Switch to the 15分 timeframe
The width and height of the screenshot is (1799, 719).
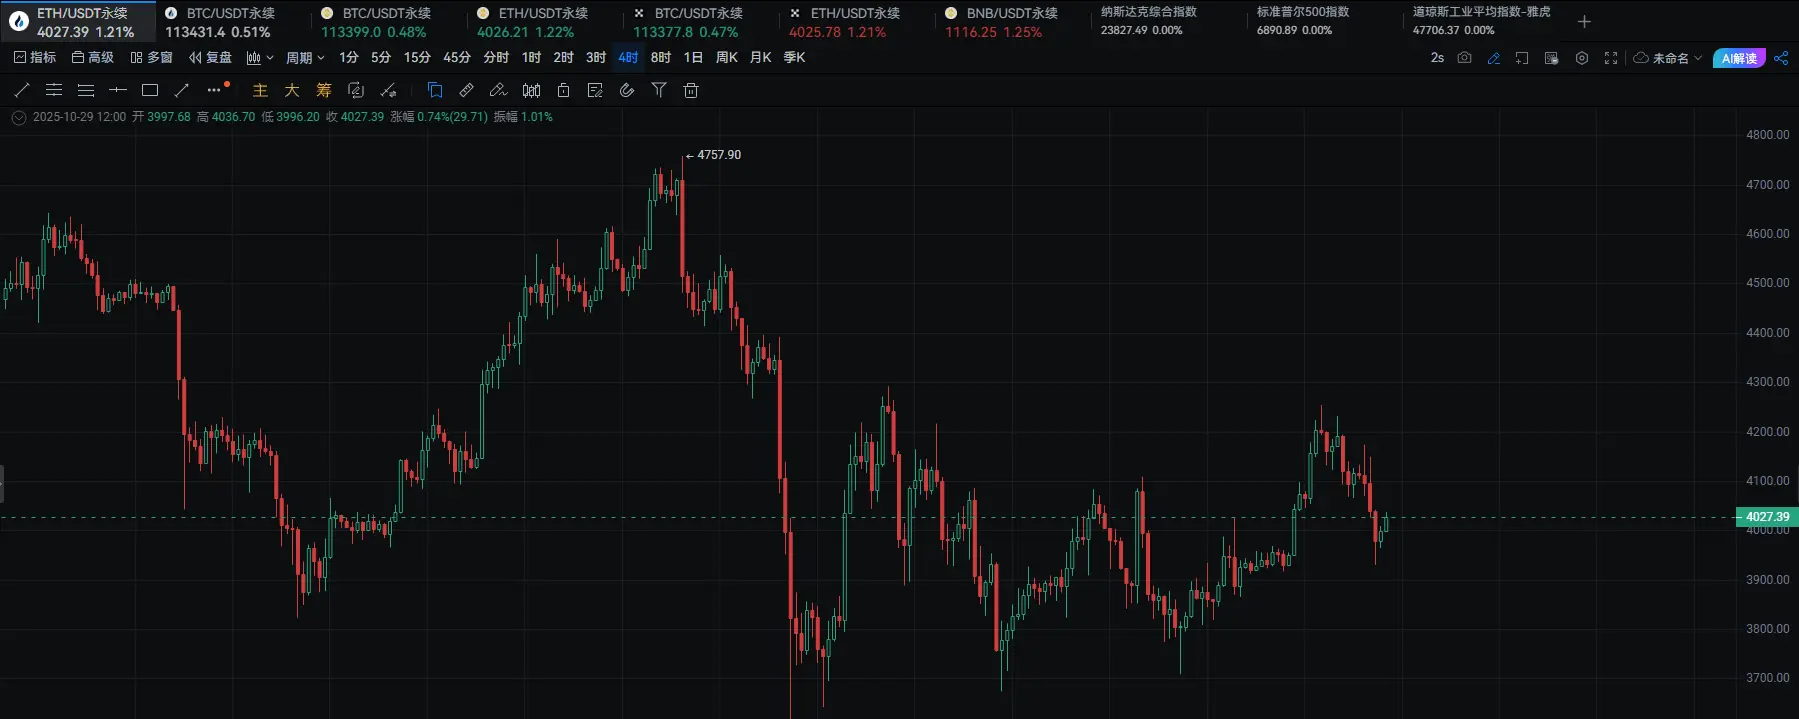(417, 58)
